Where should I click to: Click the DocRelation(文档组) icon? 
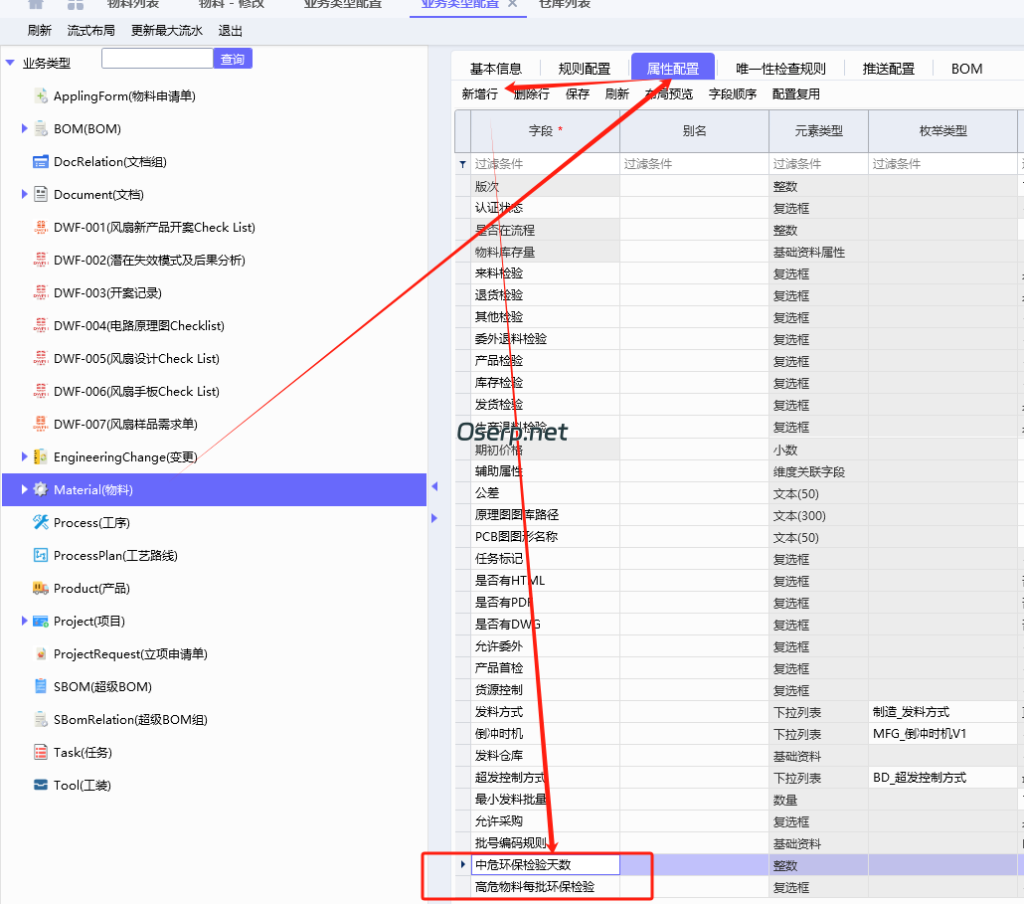(40, 161)
